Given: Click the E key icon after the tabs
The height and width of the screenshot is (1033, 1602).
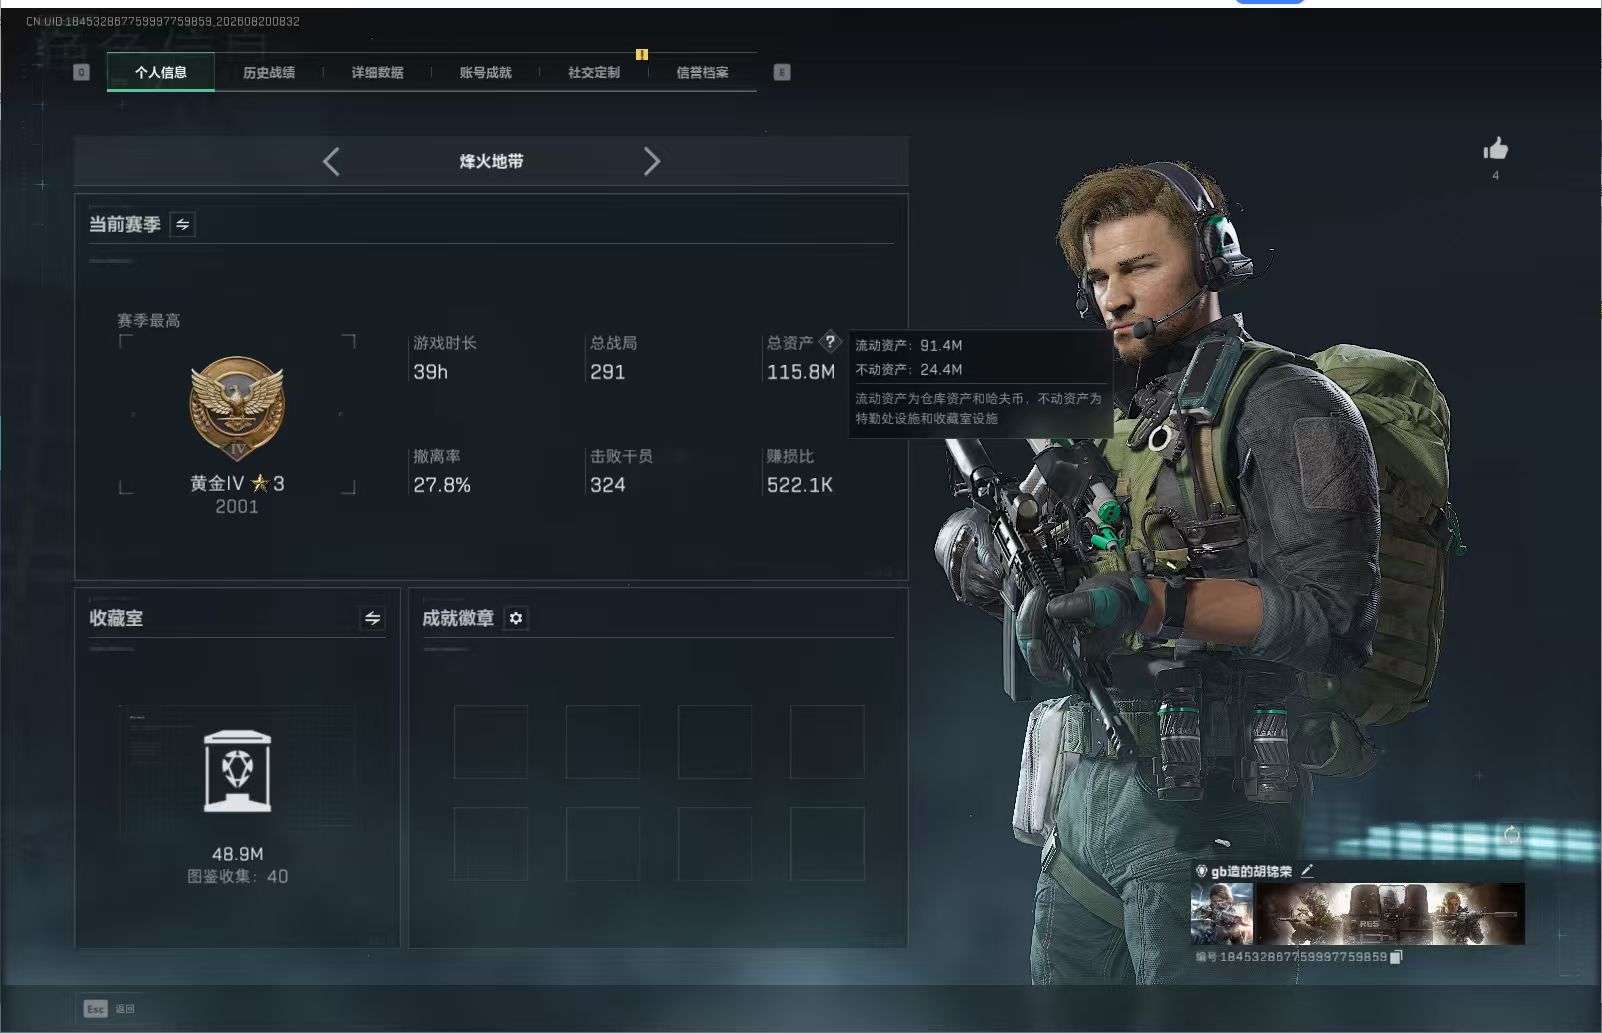Looking at the screenshot, I should click(782, 72).
